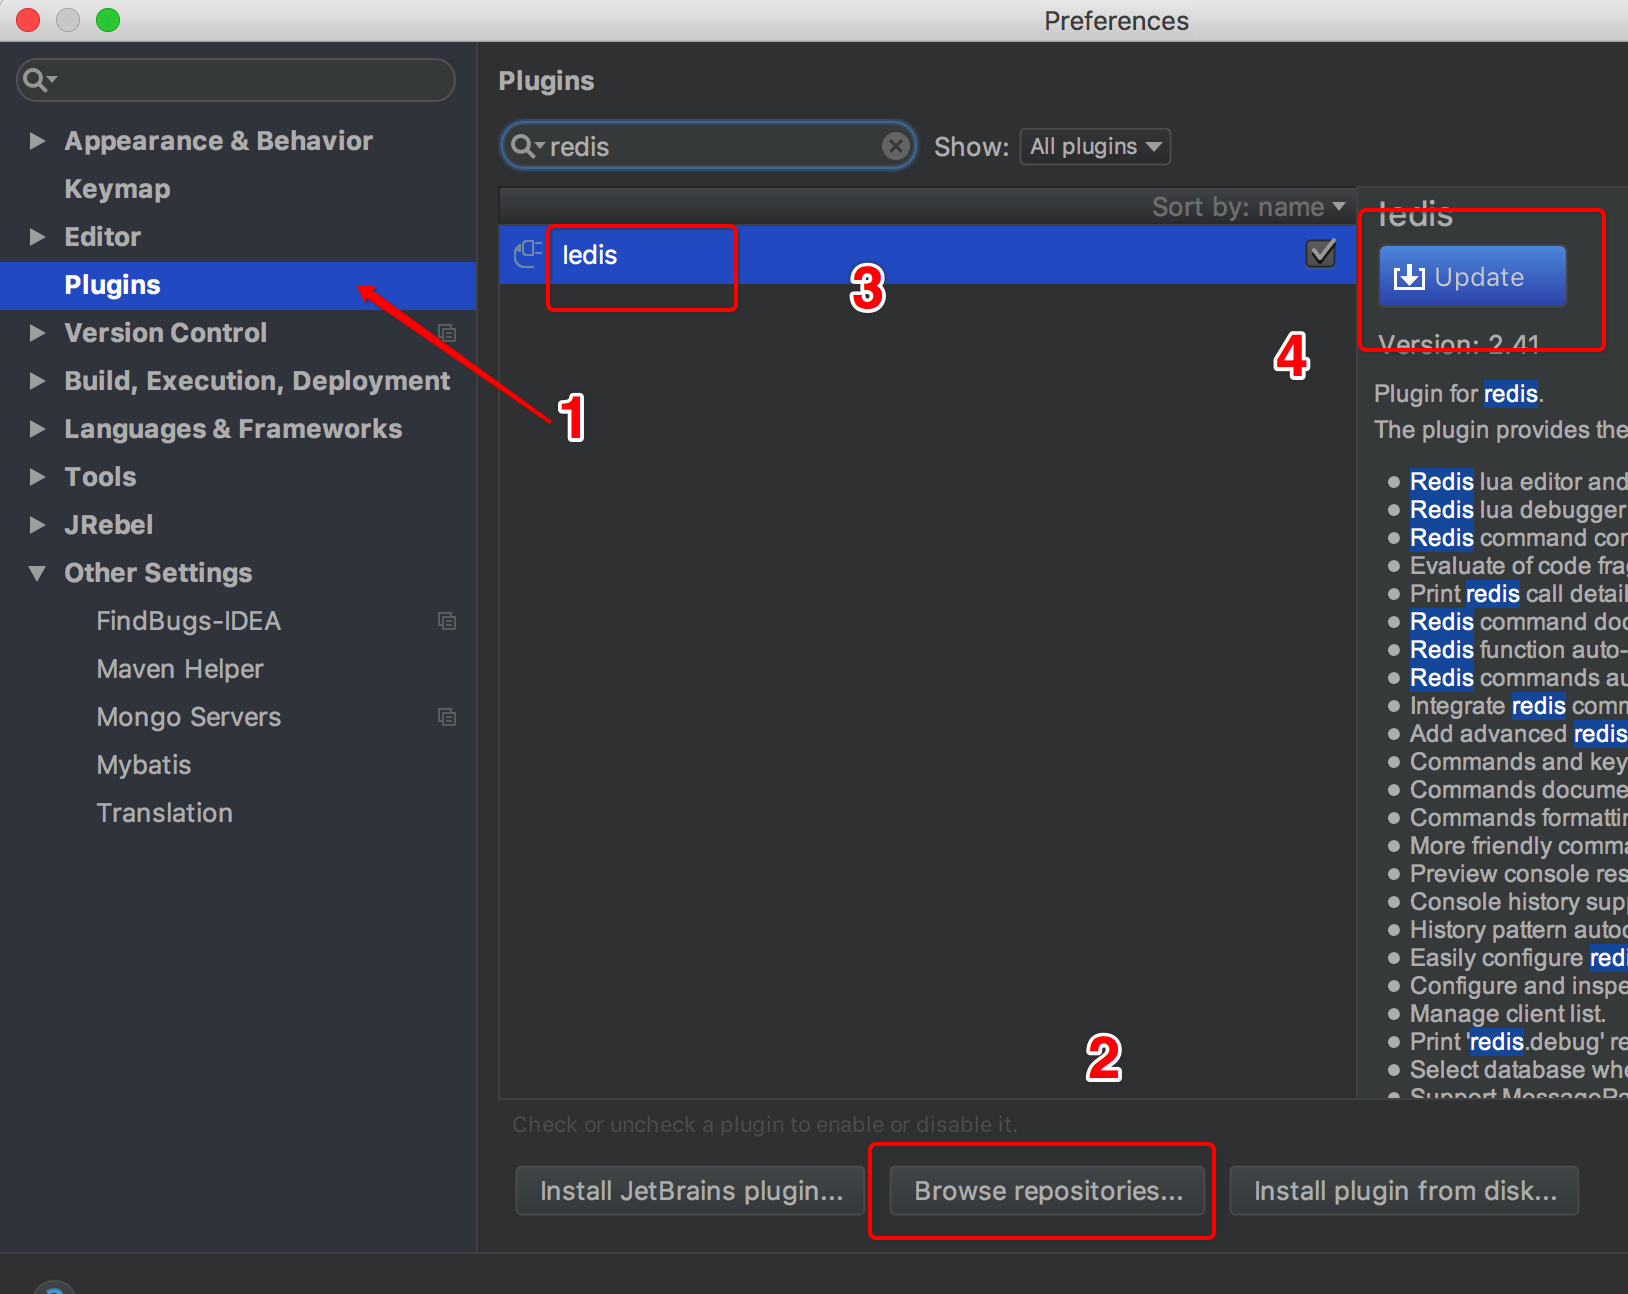Click Install JetBrains plugin button

[690, 1190]
